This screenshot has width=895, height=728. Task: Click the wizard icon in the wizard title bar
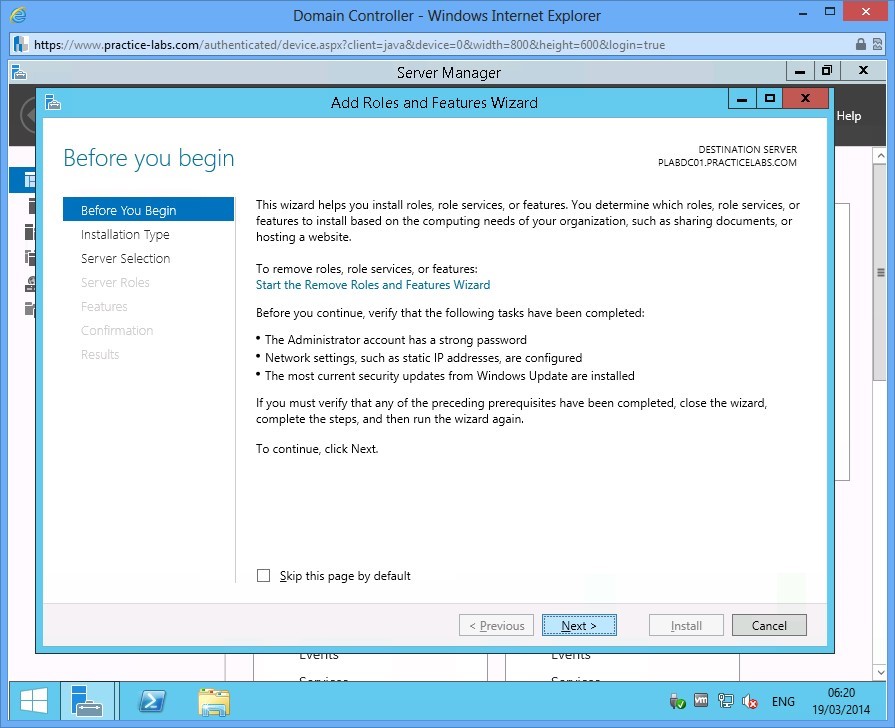[53, 102]
